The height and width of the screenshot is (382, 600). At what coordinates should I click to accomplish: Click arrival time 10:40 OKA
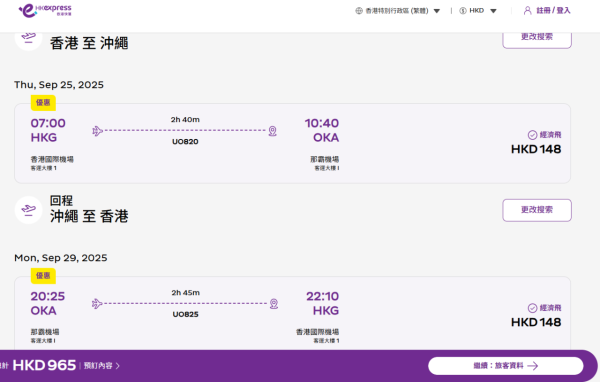click(322, 130)
